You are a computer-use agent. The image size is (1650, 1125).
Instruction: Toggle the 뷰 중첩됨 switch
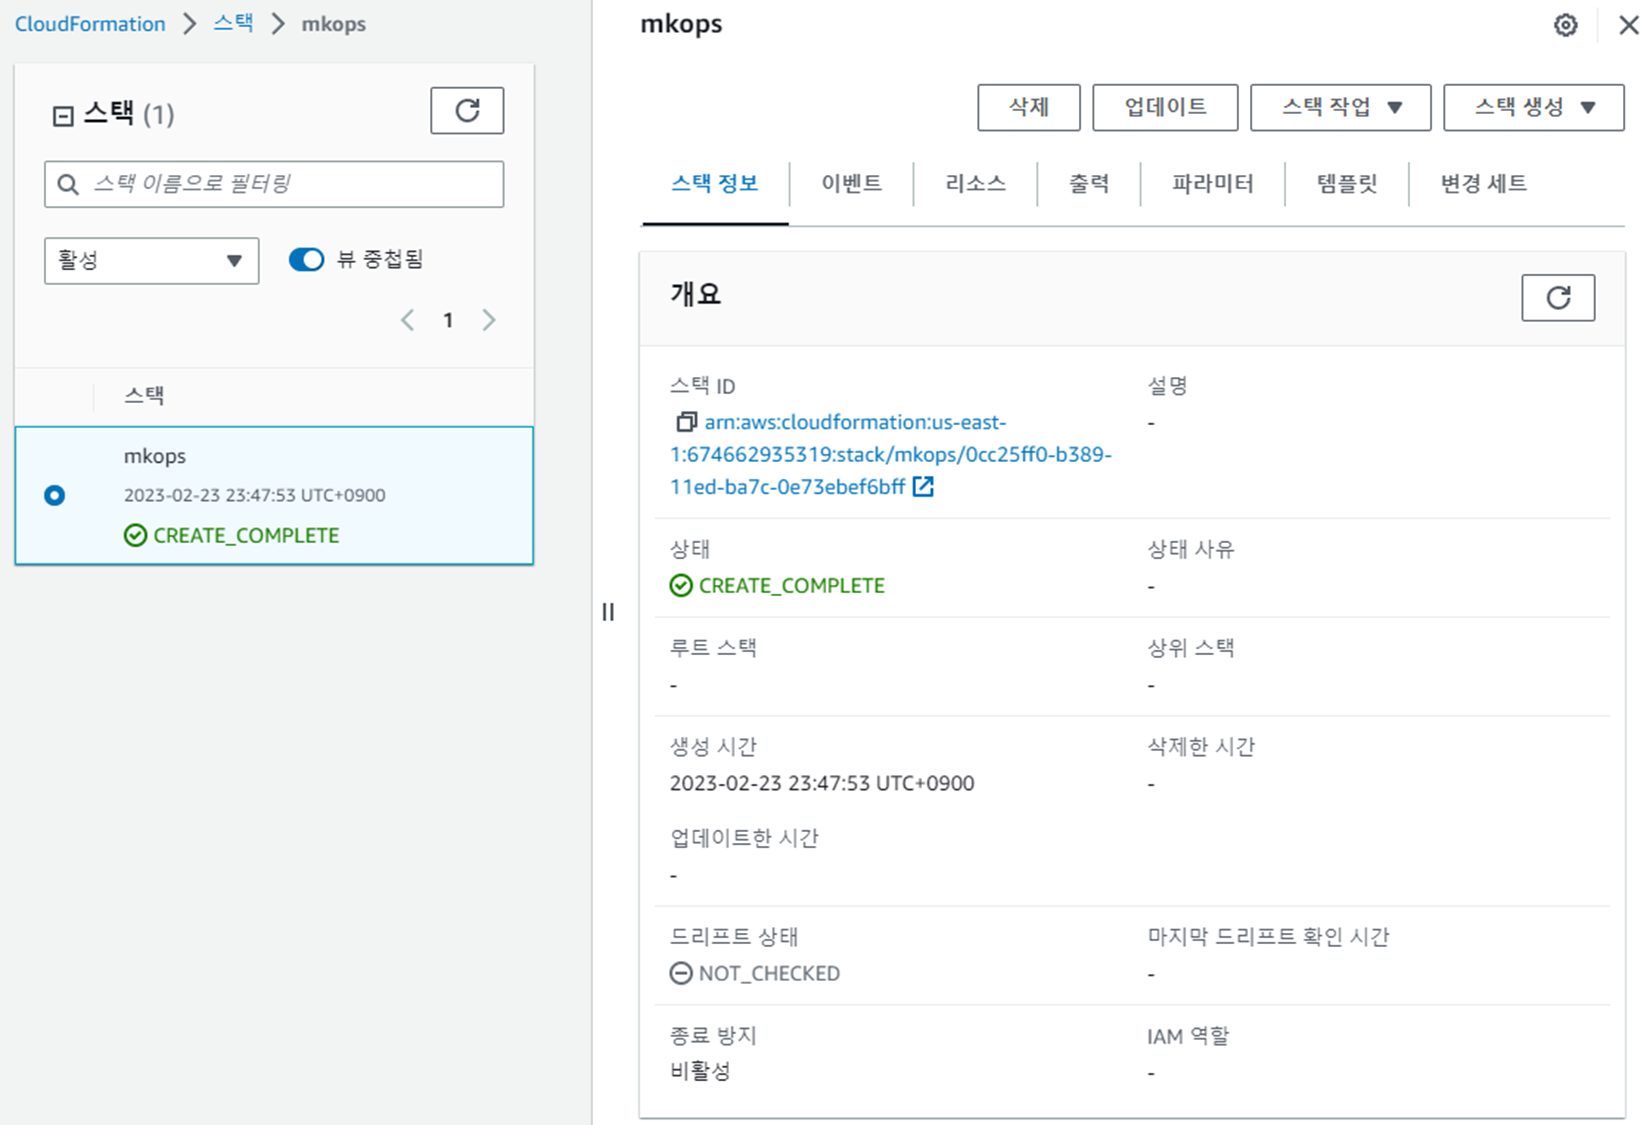(306, 260)
